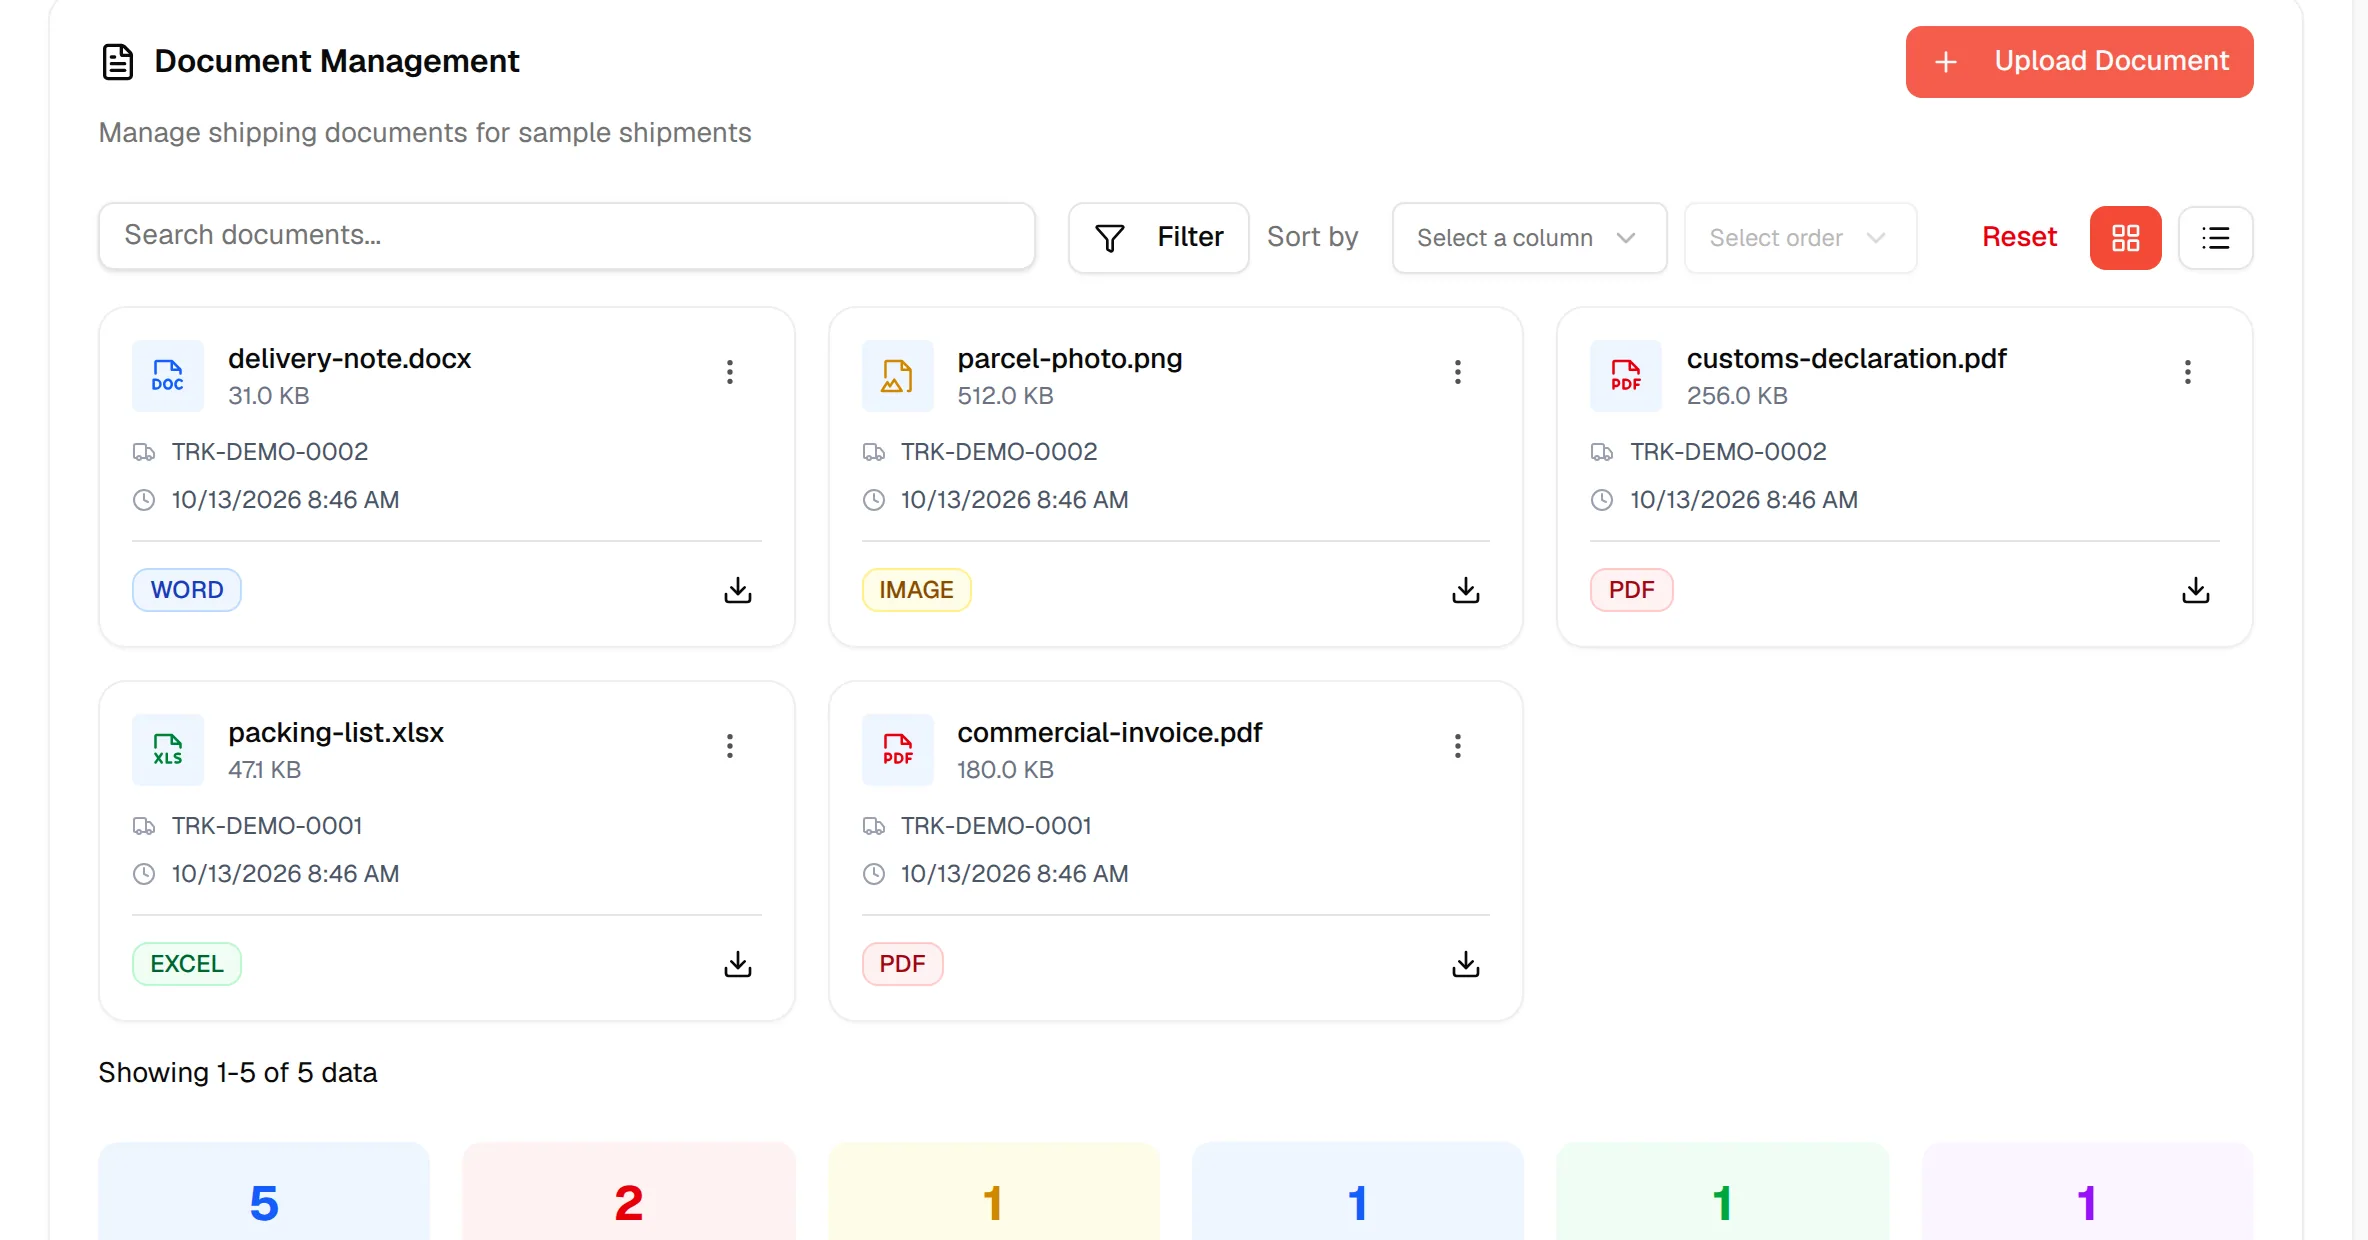2368x1240 pixels.
Task: Download customs-declaration.pdf file
Action: (2196, 590)
